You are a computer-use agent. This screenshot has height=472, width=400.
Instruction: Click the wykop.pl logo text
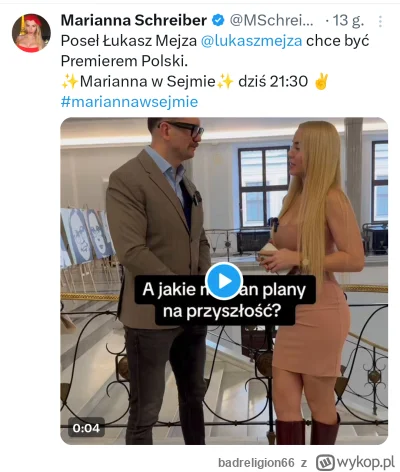coord(366,462)
